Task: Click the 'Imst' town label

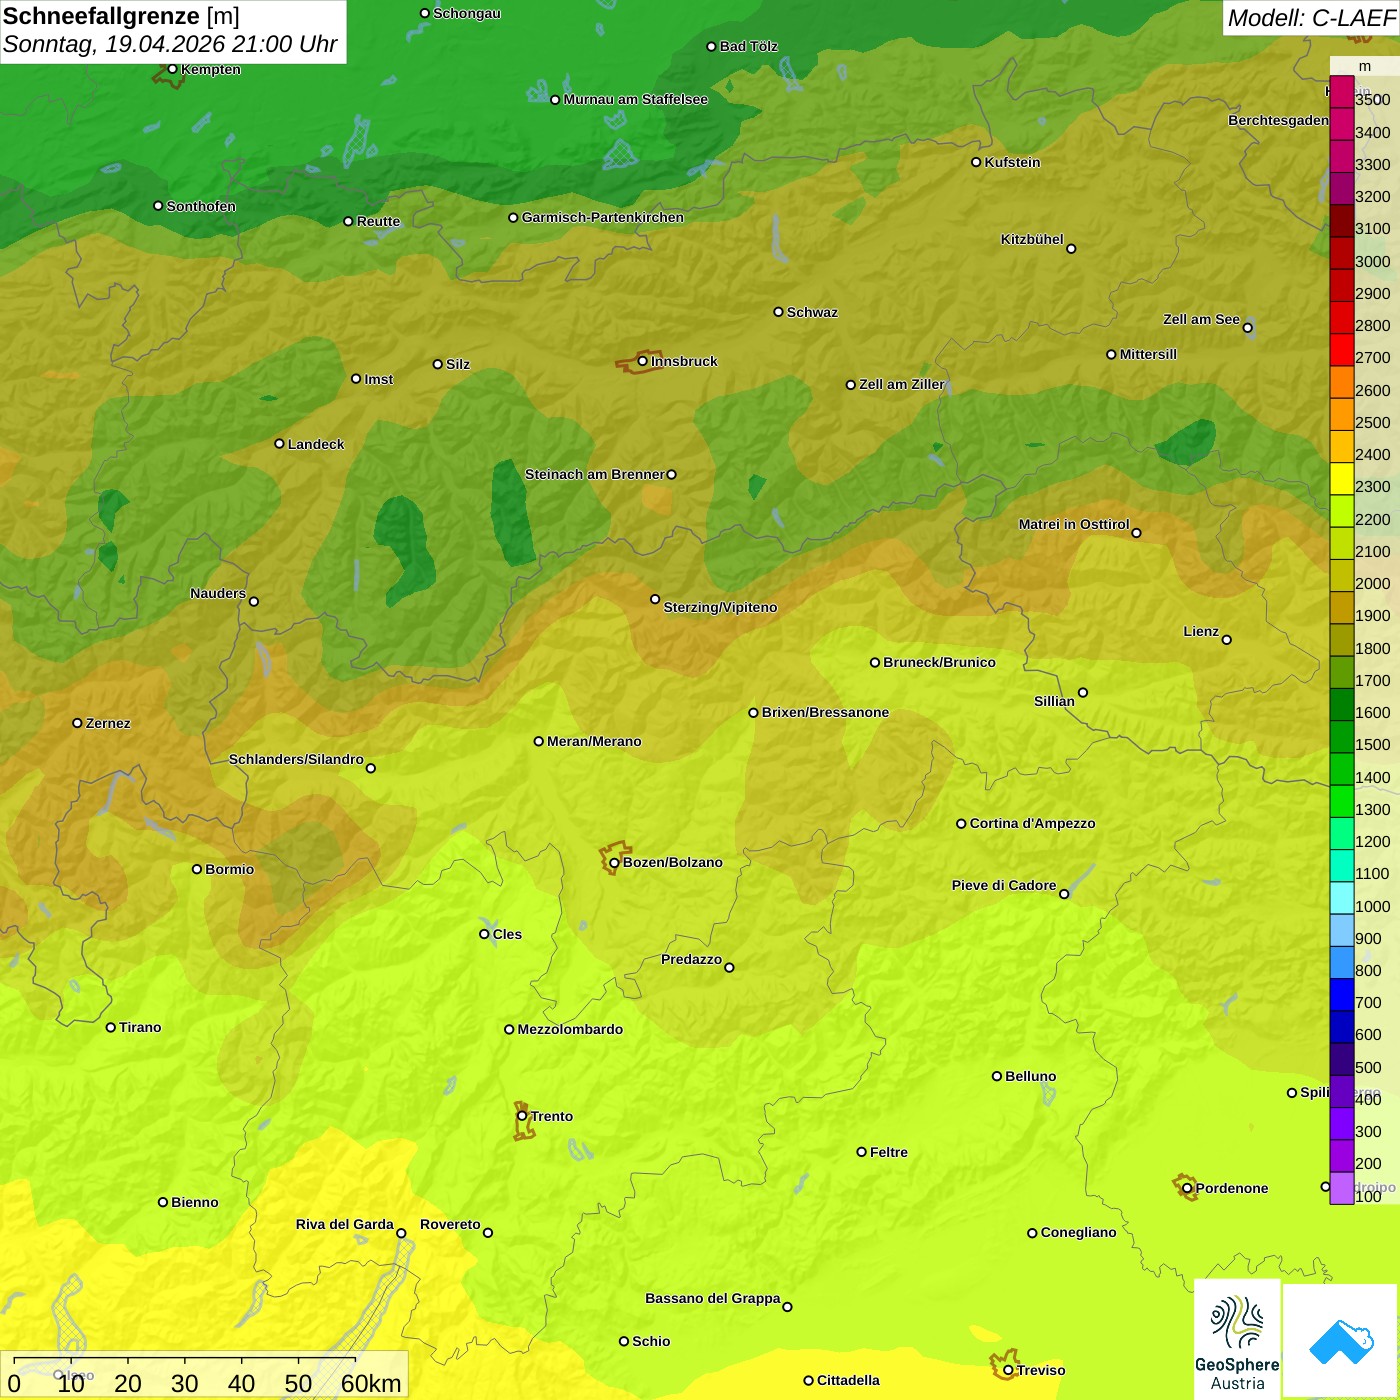Action: click(x=379, y=379)
